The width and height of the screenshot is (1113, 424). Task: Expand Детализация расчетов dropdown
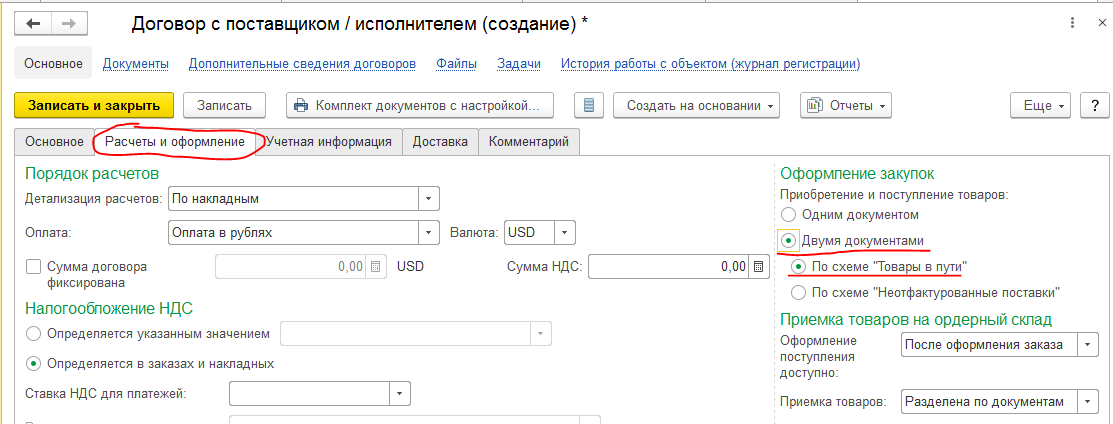428,198
